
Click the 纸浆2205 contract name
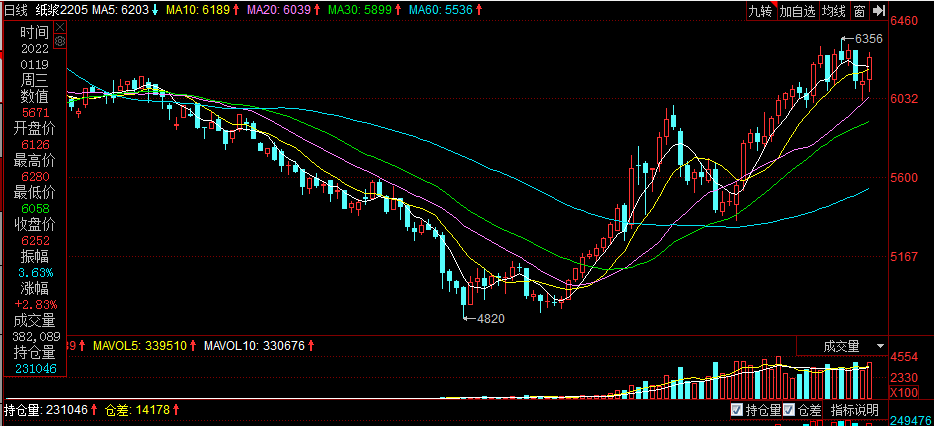click(61, 10)
